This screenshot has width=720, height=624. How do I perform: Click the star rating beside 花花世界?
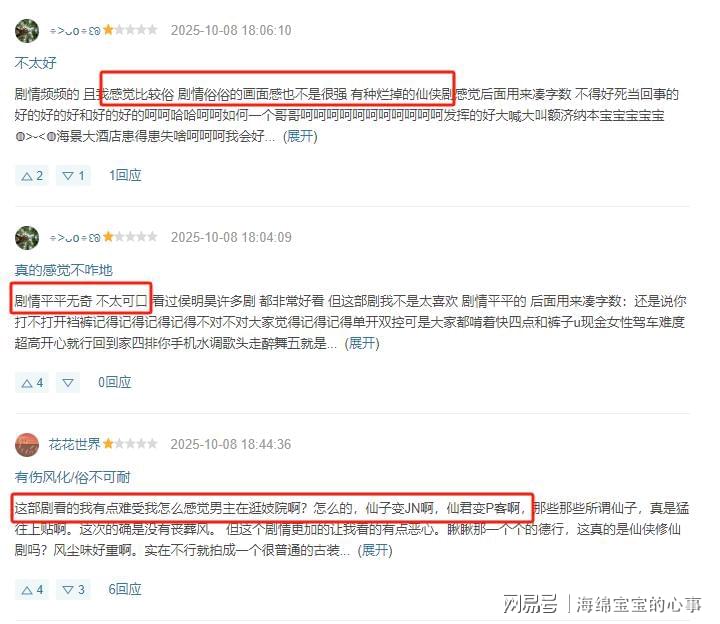pyautogui.click(x=130, y=444)
